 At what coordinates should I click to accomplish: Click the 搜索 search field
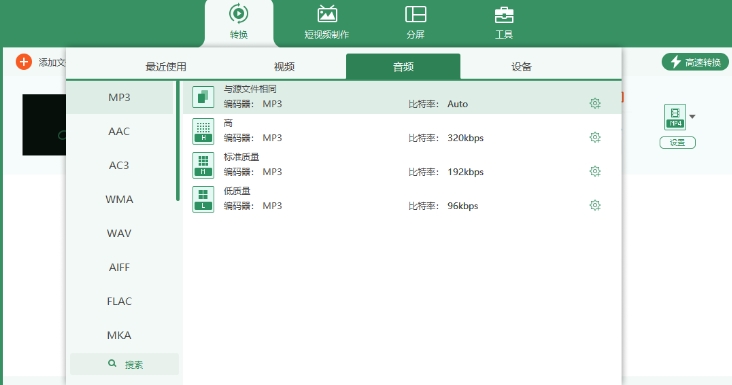(124, 364)
